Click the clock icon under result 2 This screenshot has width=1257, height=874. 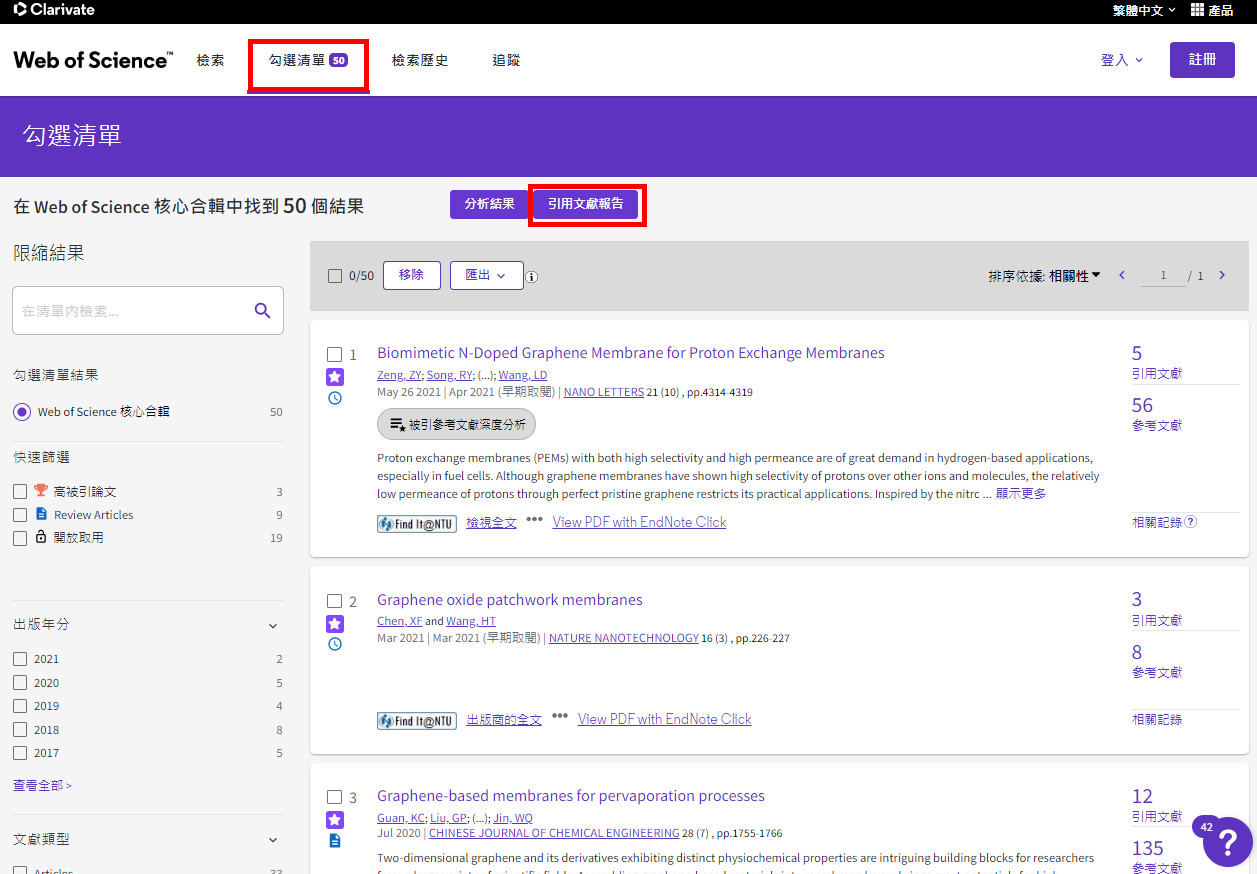[335, 644]
